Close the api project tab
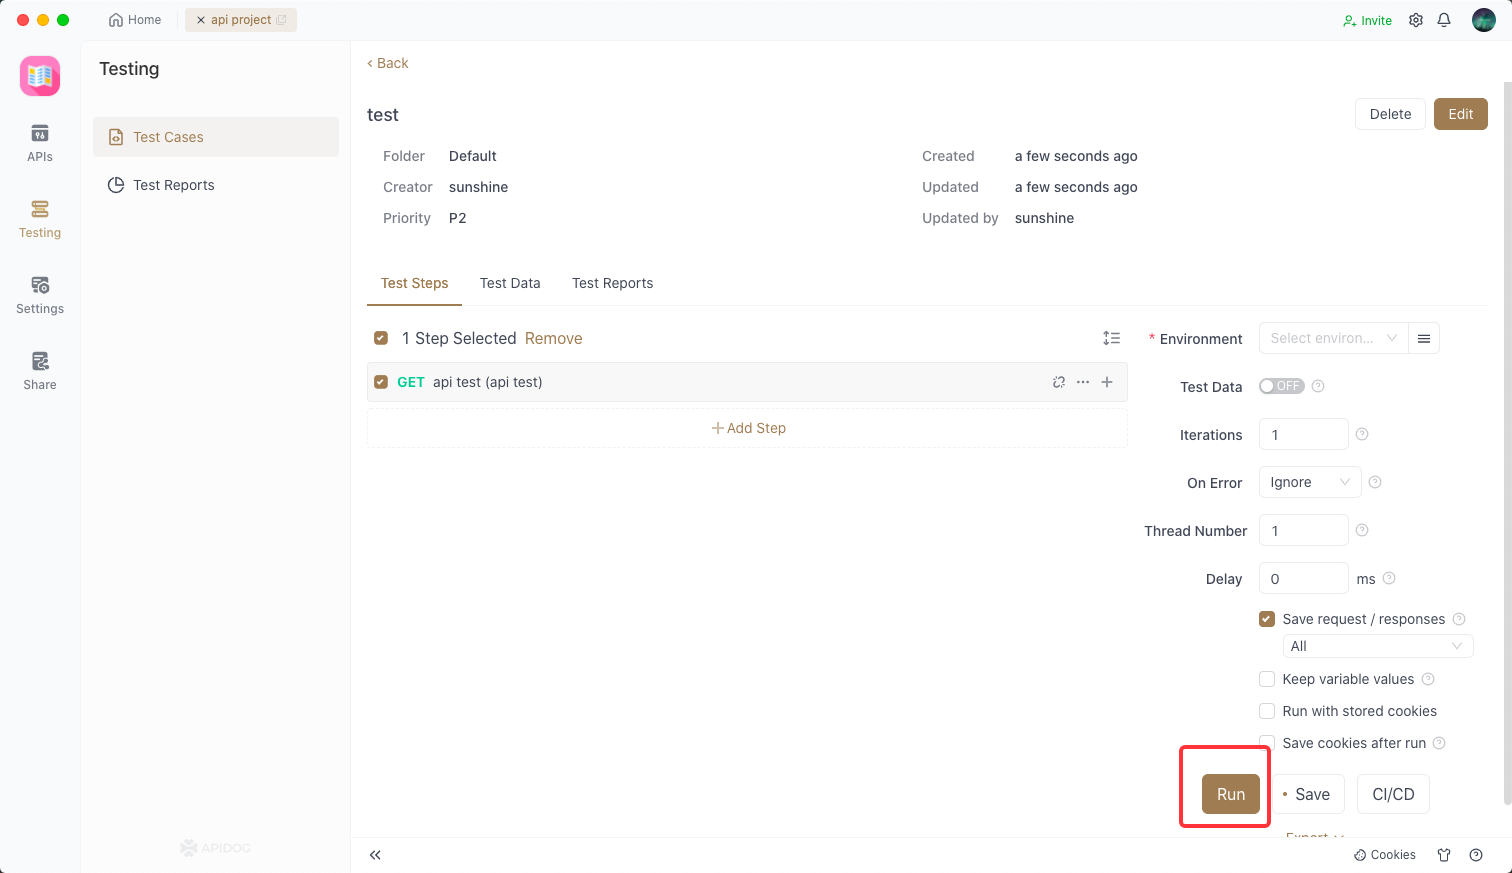The width and height of the screenshot is (1512, 873). [201, 20]
